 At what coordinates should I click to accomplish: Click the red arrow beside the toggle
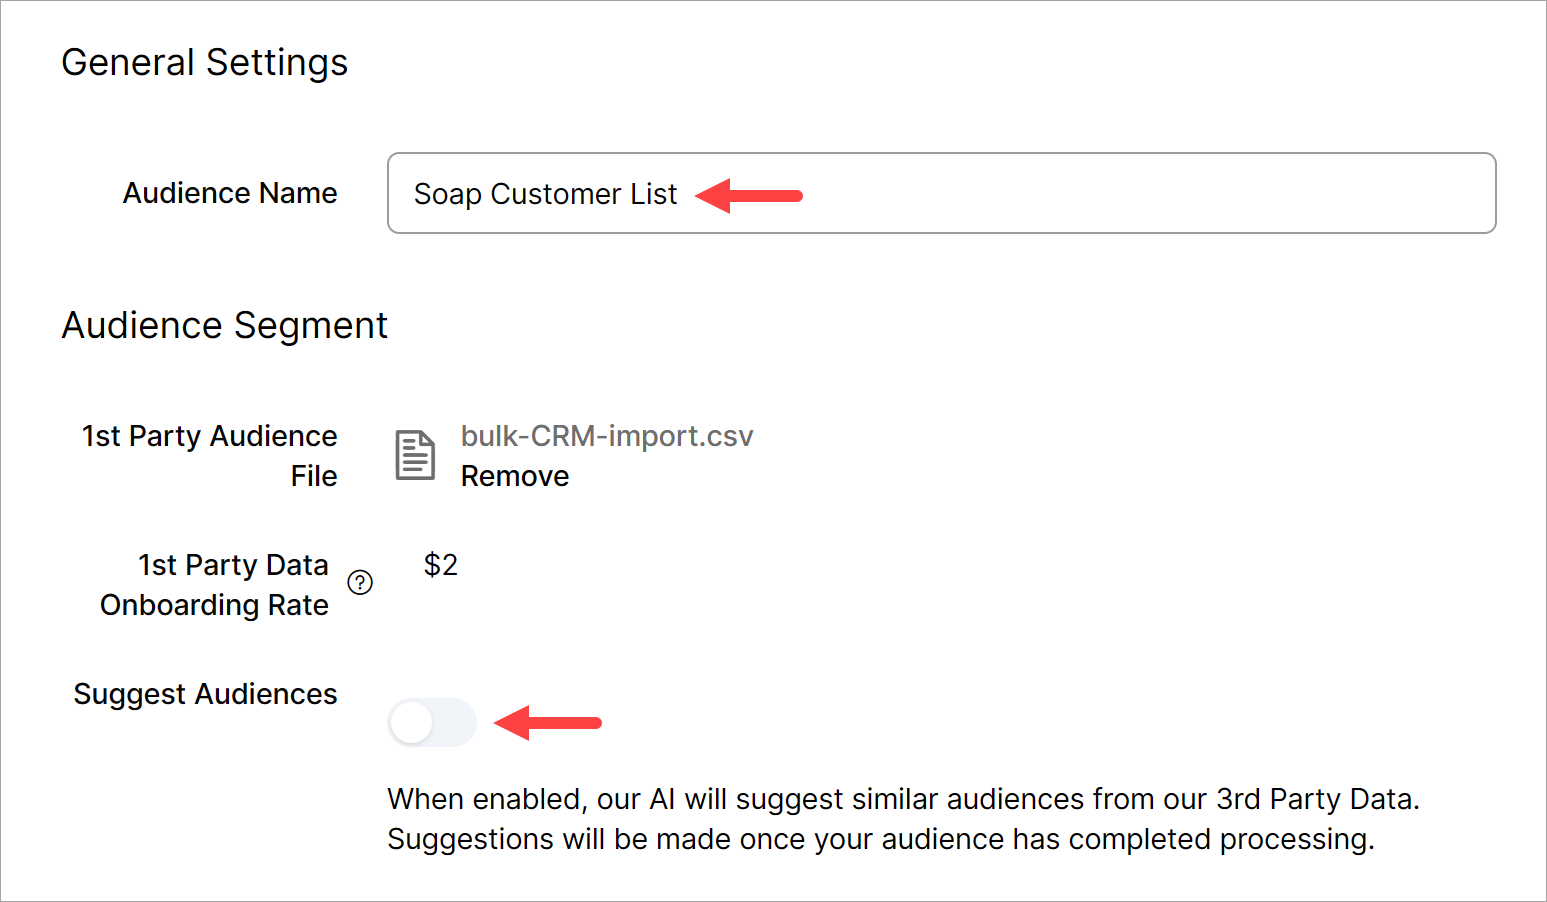pos(548,722)
